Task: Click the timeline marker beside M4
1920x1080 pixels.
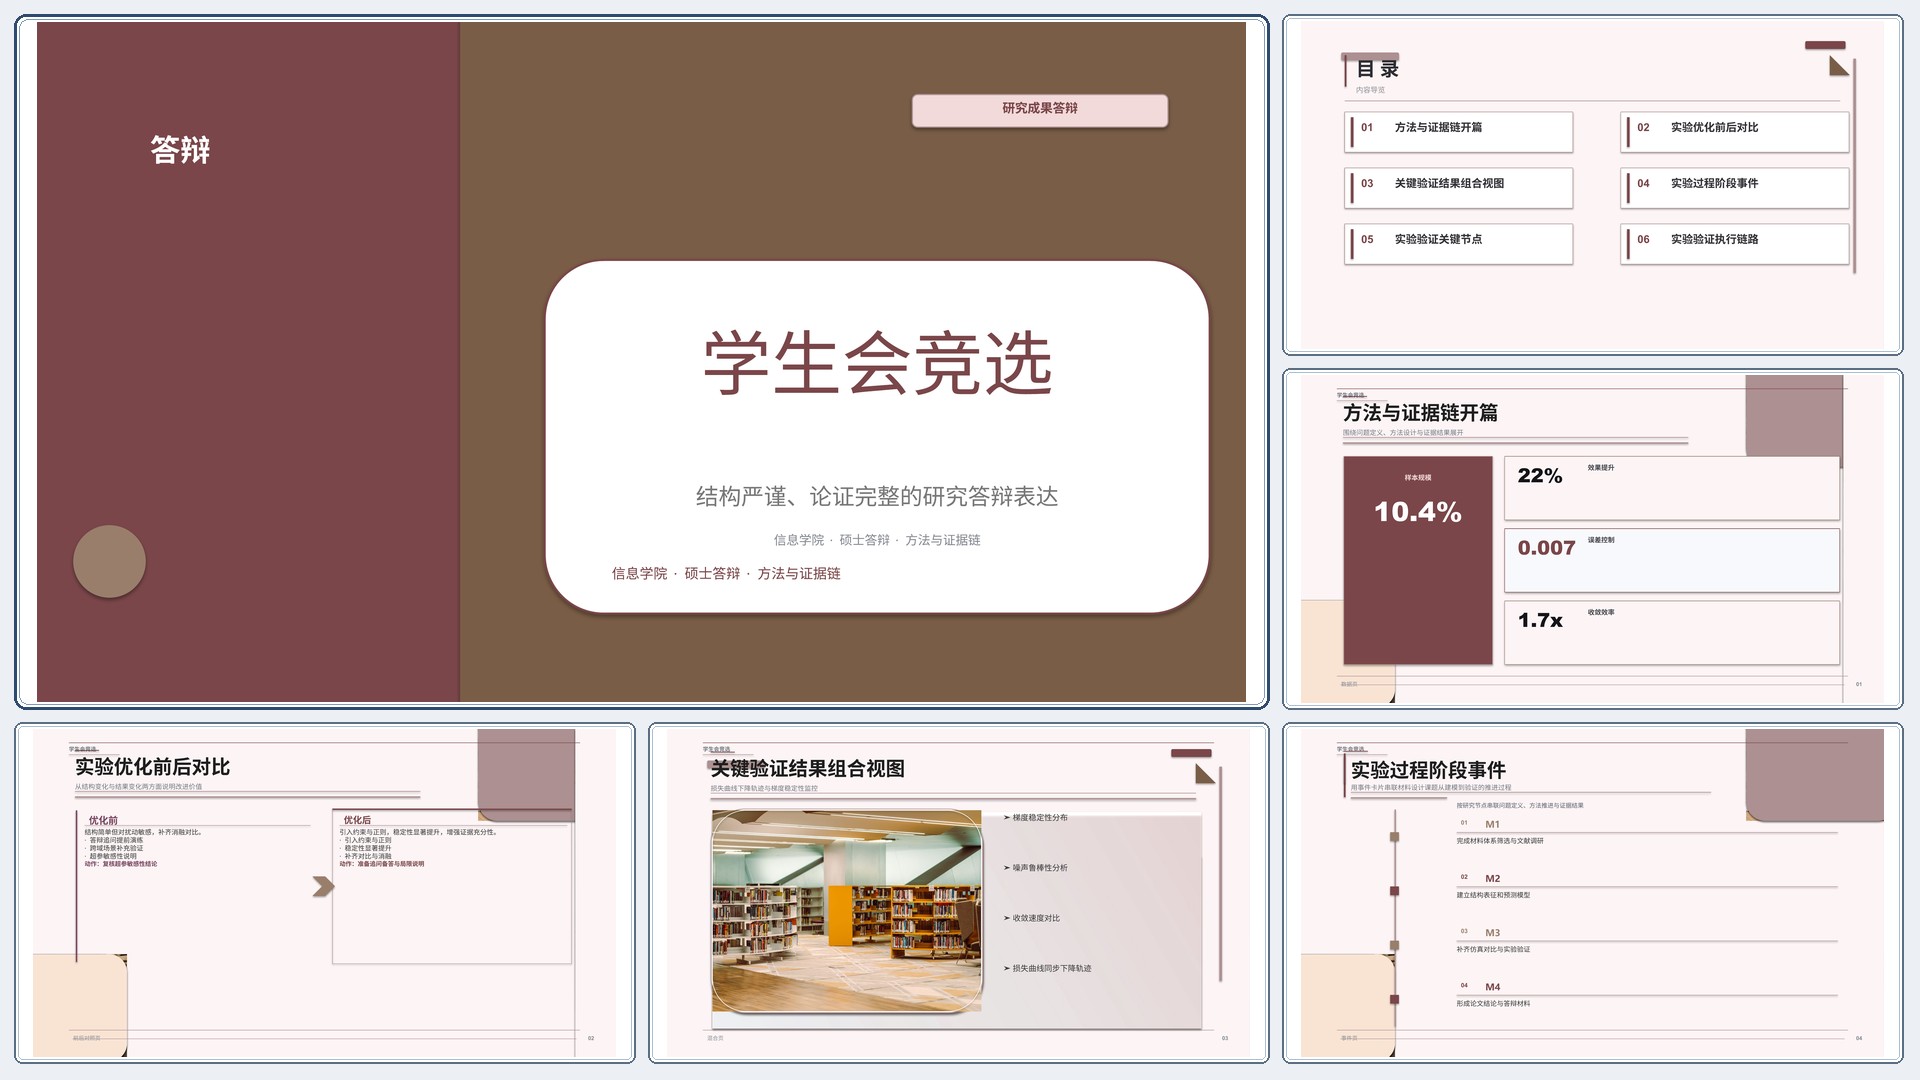Action: 1394,999
